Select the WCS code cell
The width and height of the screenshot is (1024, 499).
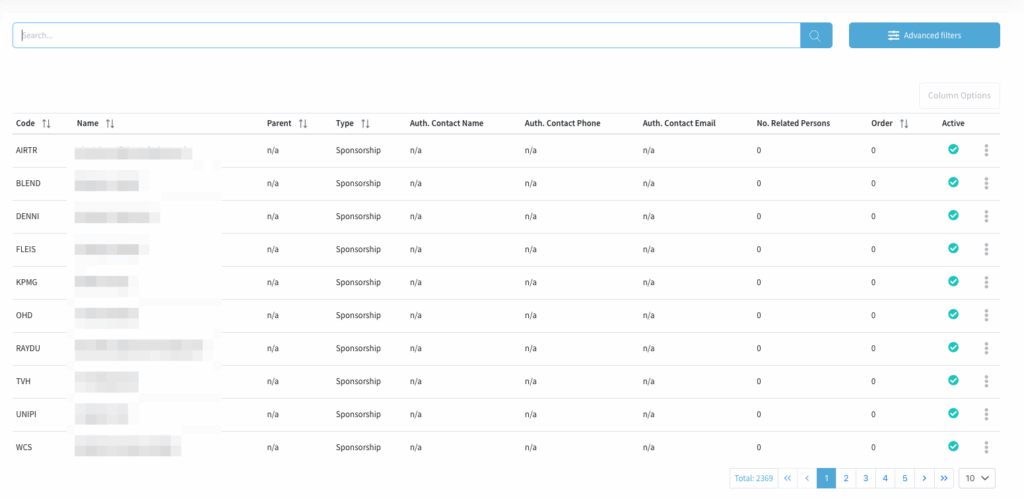24,447
